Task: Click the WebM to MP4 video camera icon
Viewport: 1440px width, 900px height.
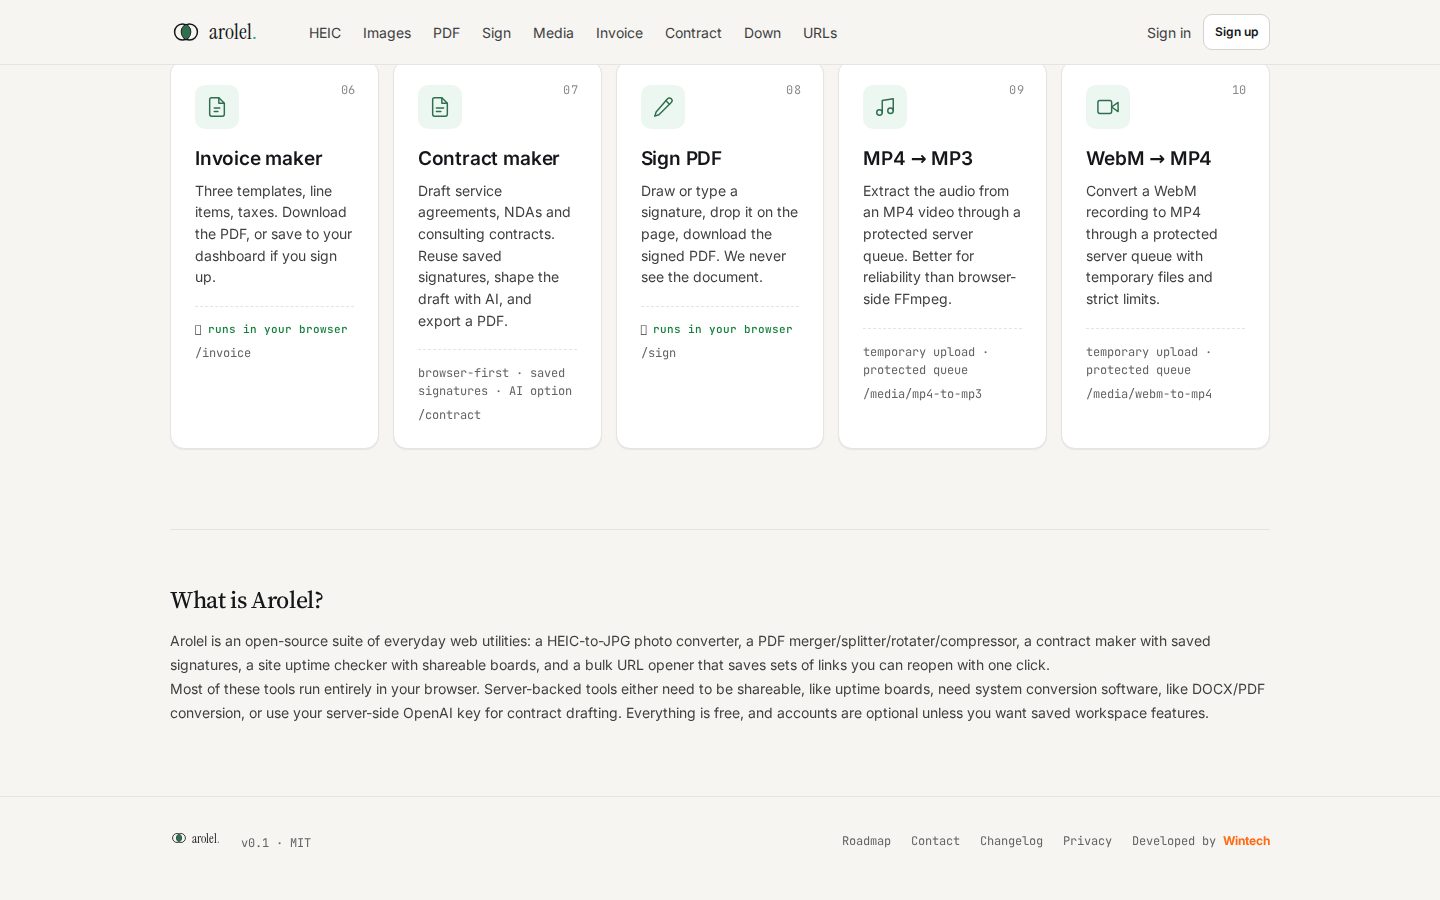Action: [1108, 107]
